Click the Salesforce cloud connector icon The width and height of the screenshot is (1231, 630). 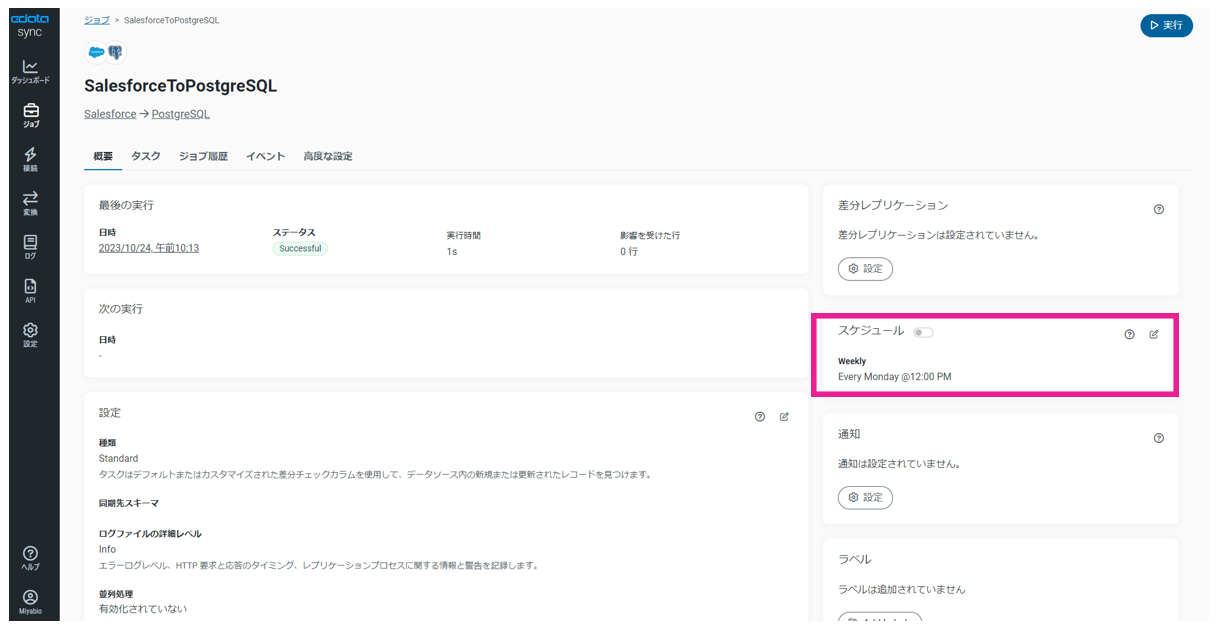[97, 52]
